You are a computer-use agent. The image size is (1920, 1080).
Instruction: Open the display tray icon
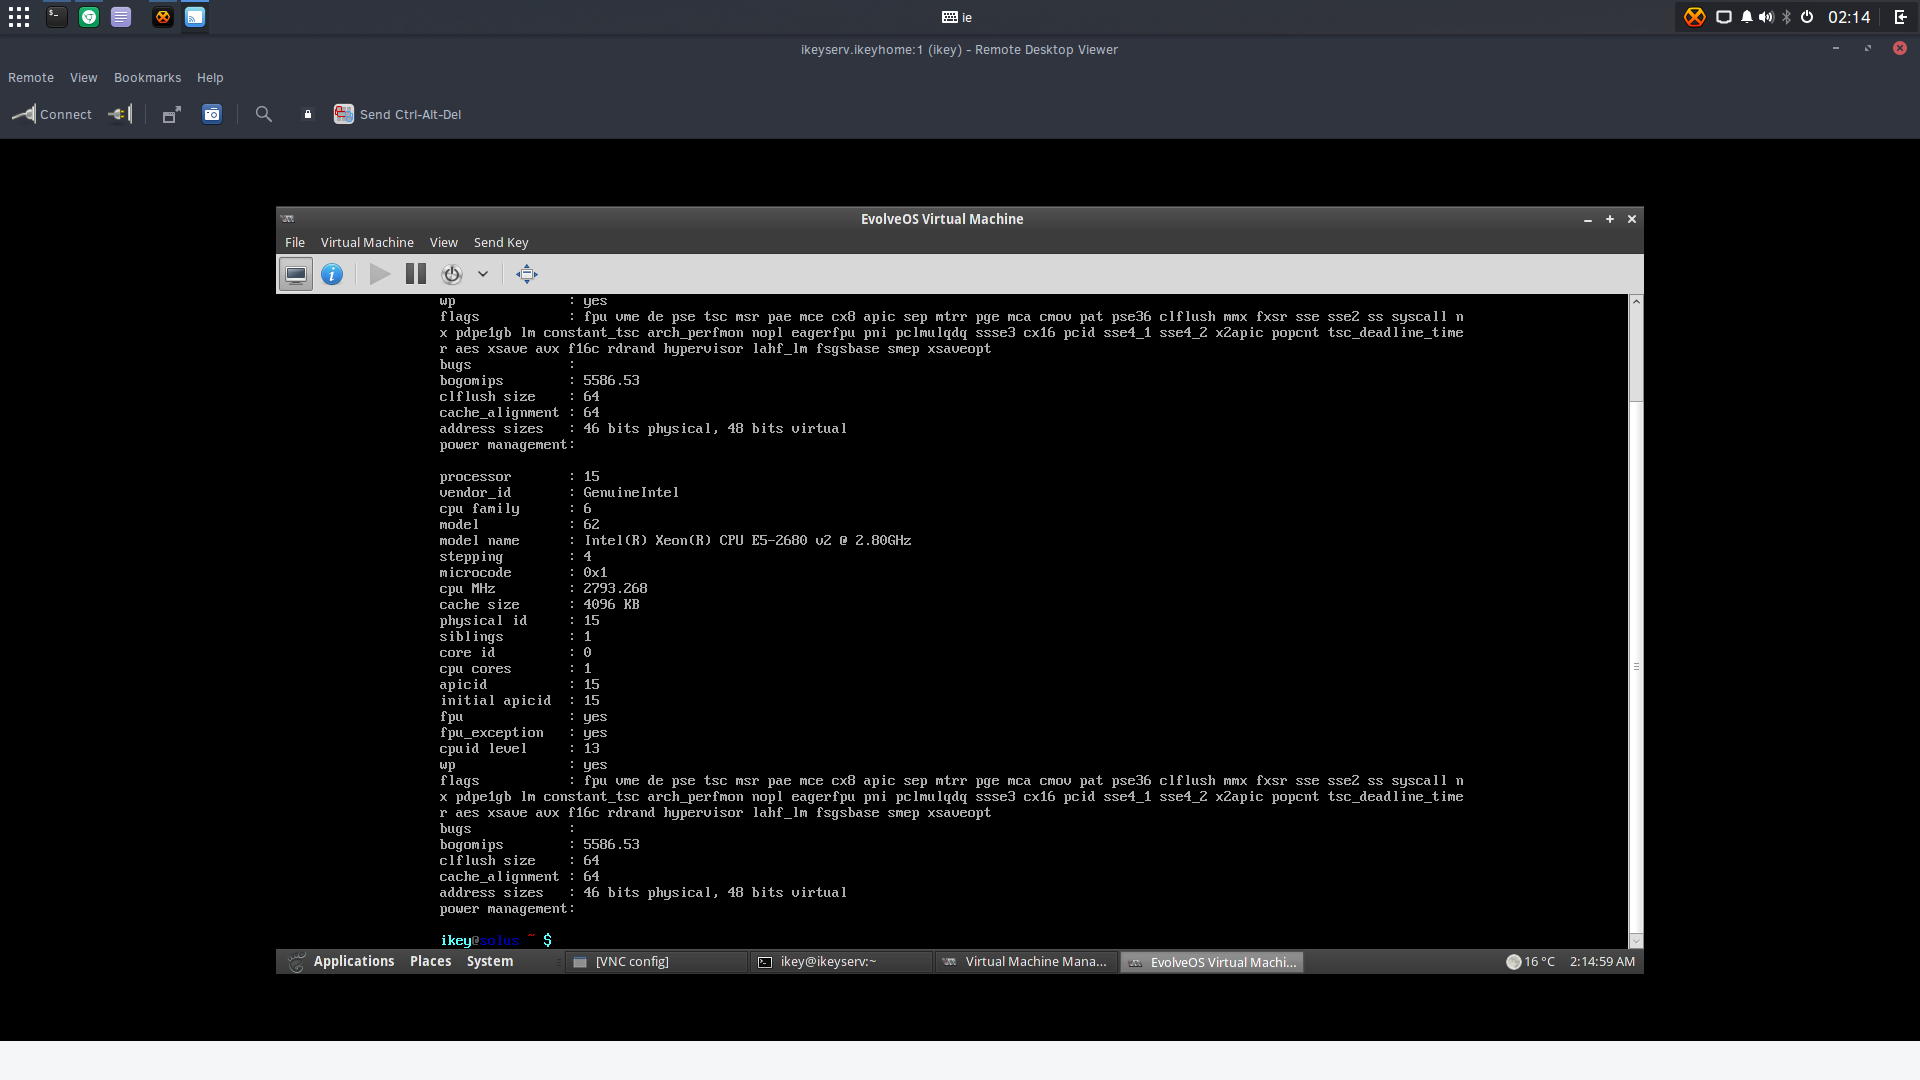coord(1724,17)
